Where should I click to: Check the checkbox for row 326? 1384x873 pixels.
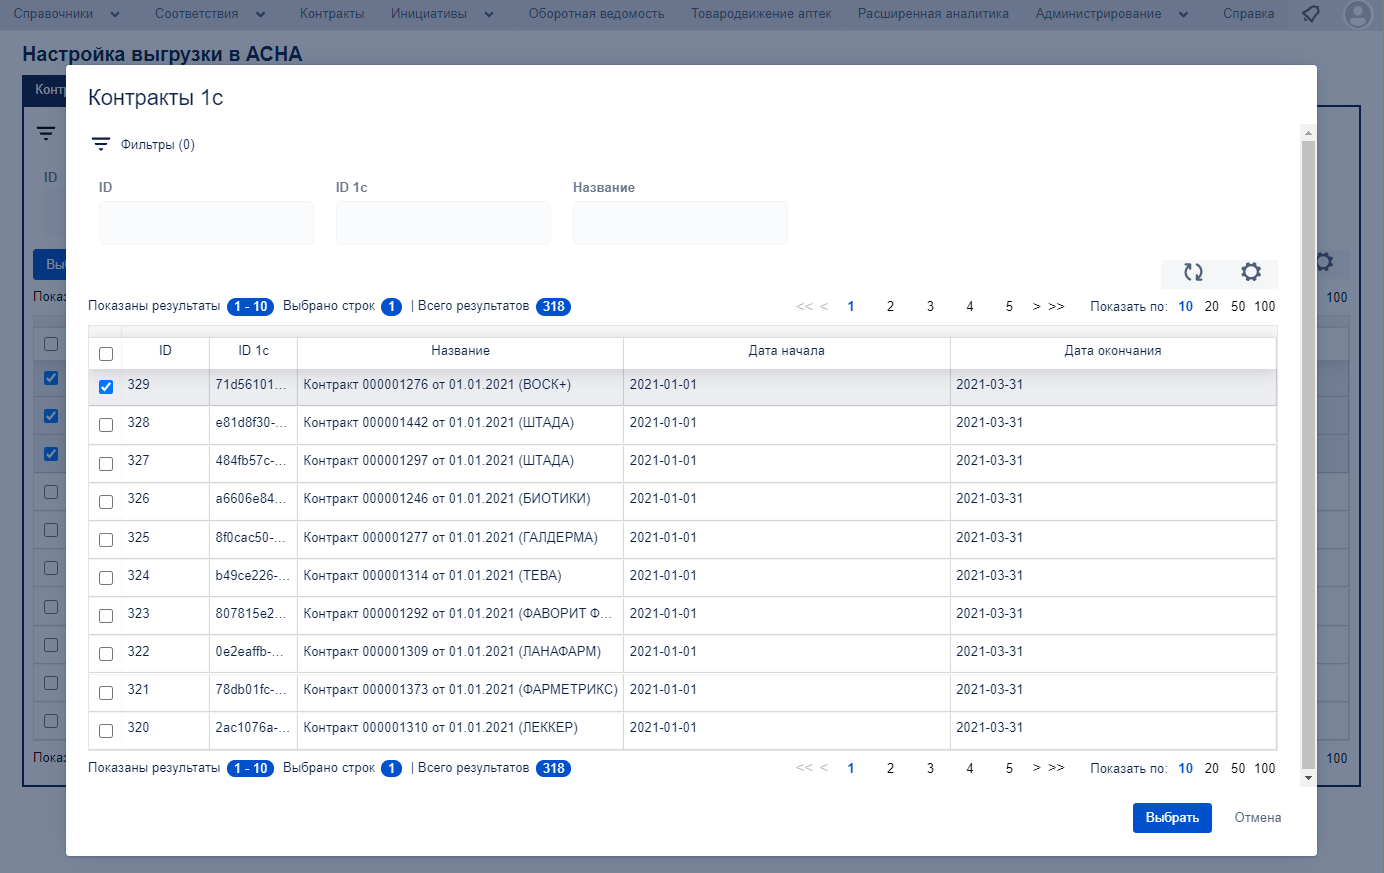tap(106, 501)
